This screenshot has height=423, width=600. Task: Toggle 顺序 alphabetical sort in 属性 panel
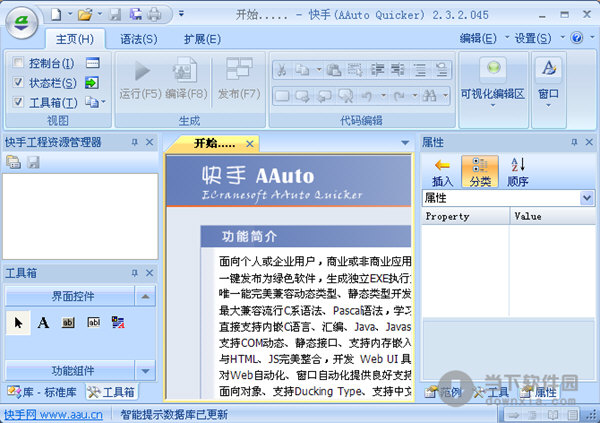pyautogui.click(x=518, y=172)
